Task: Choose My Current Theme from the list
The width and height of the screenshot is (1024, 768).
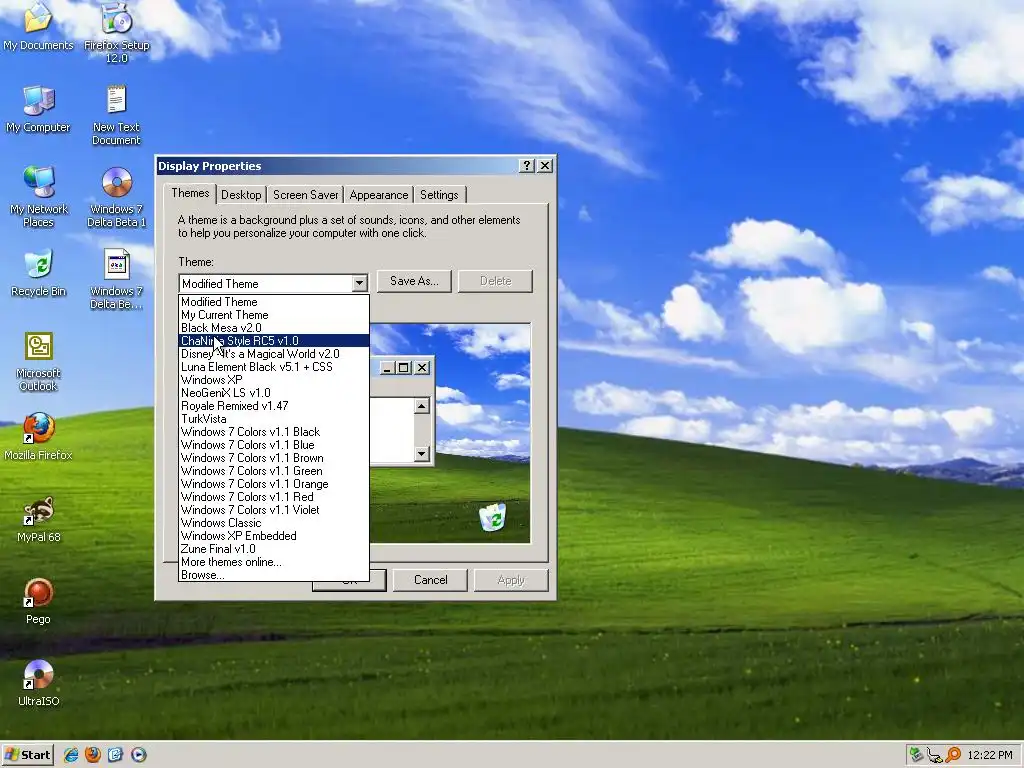Action: 274,315
